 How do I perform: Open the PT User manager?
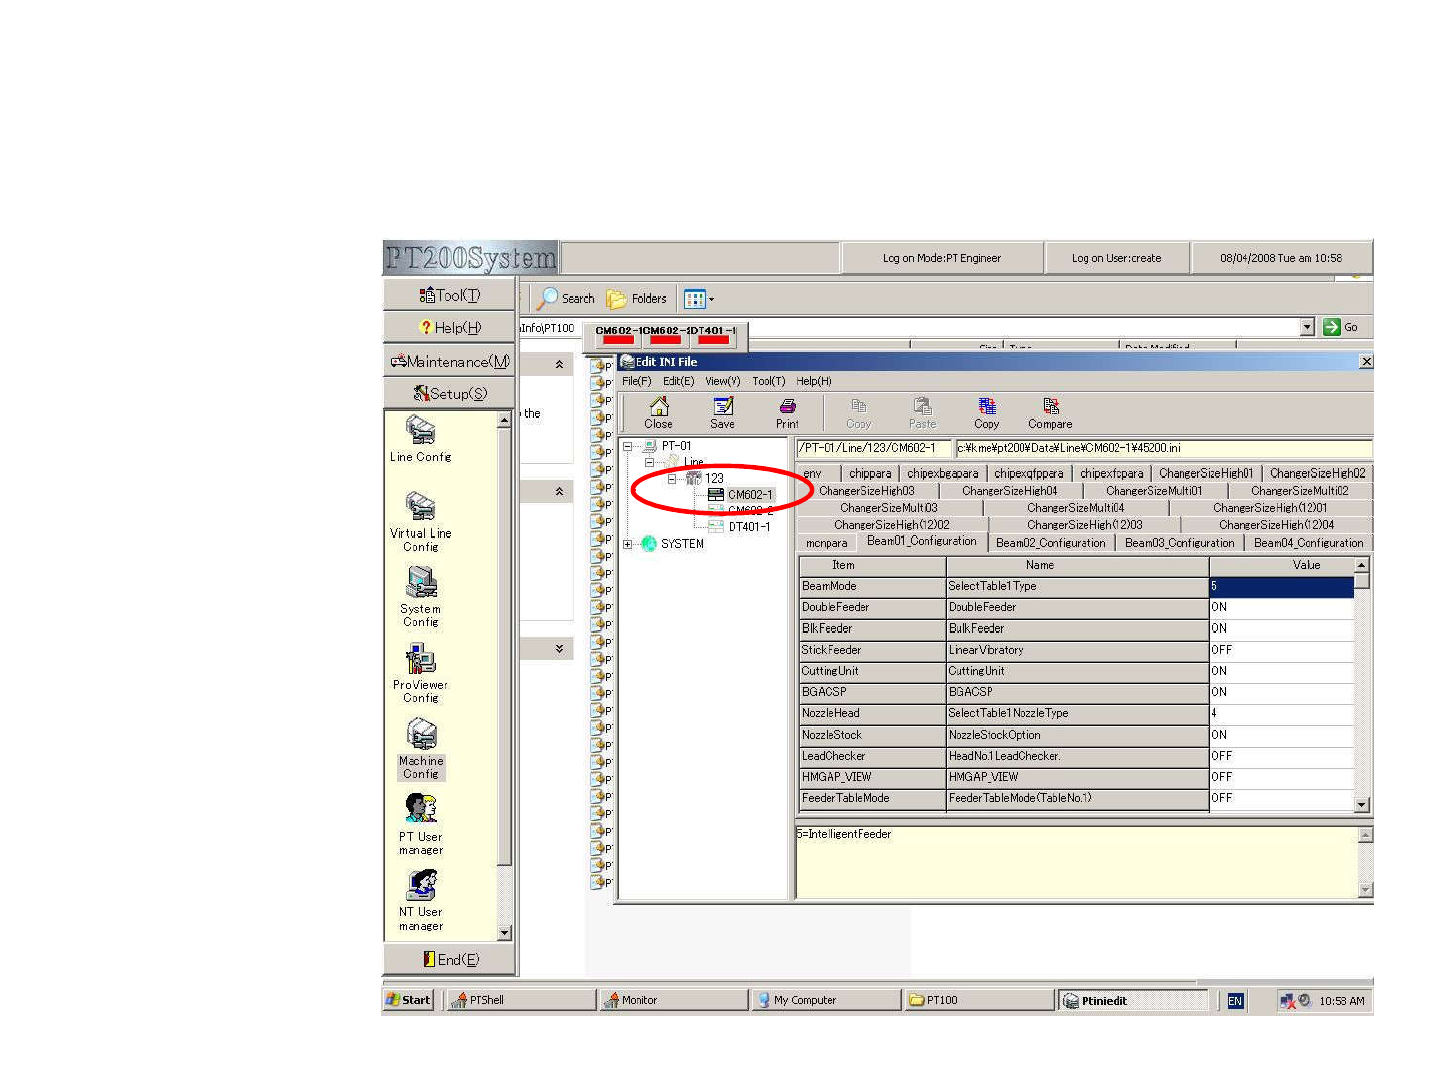coord(420,809)
